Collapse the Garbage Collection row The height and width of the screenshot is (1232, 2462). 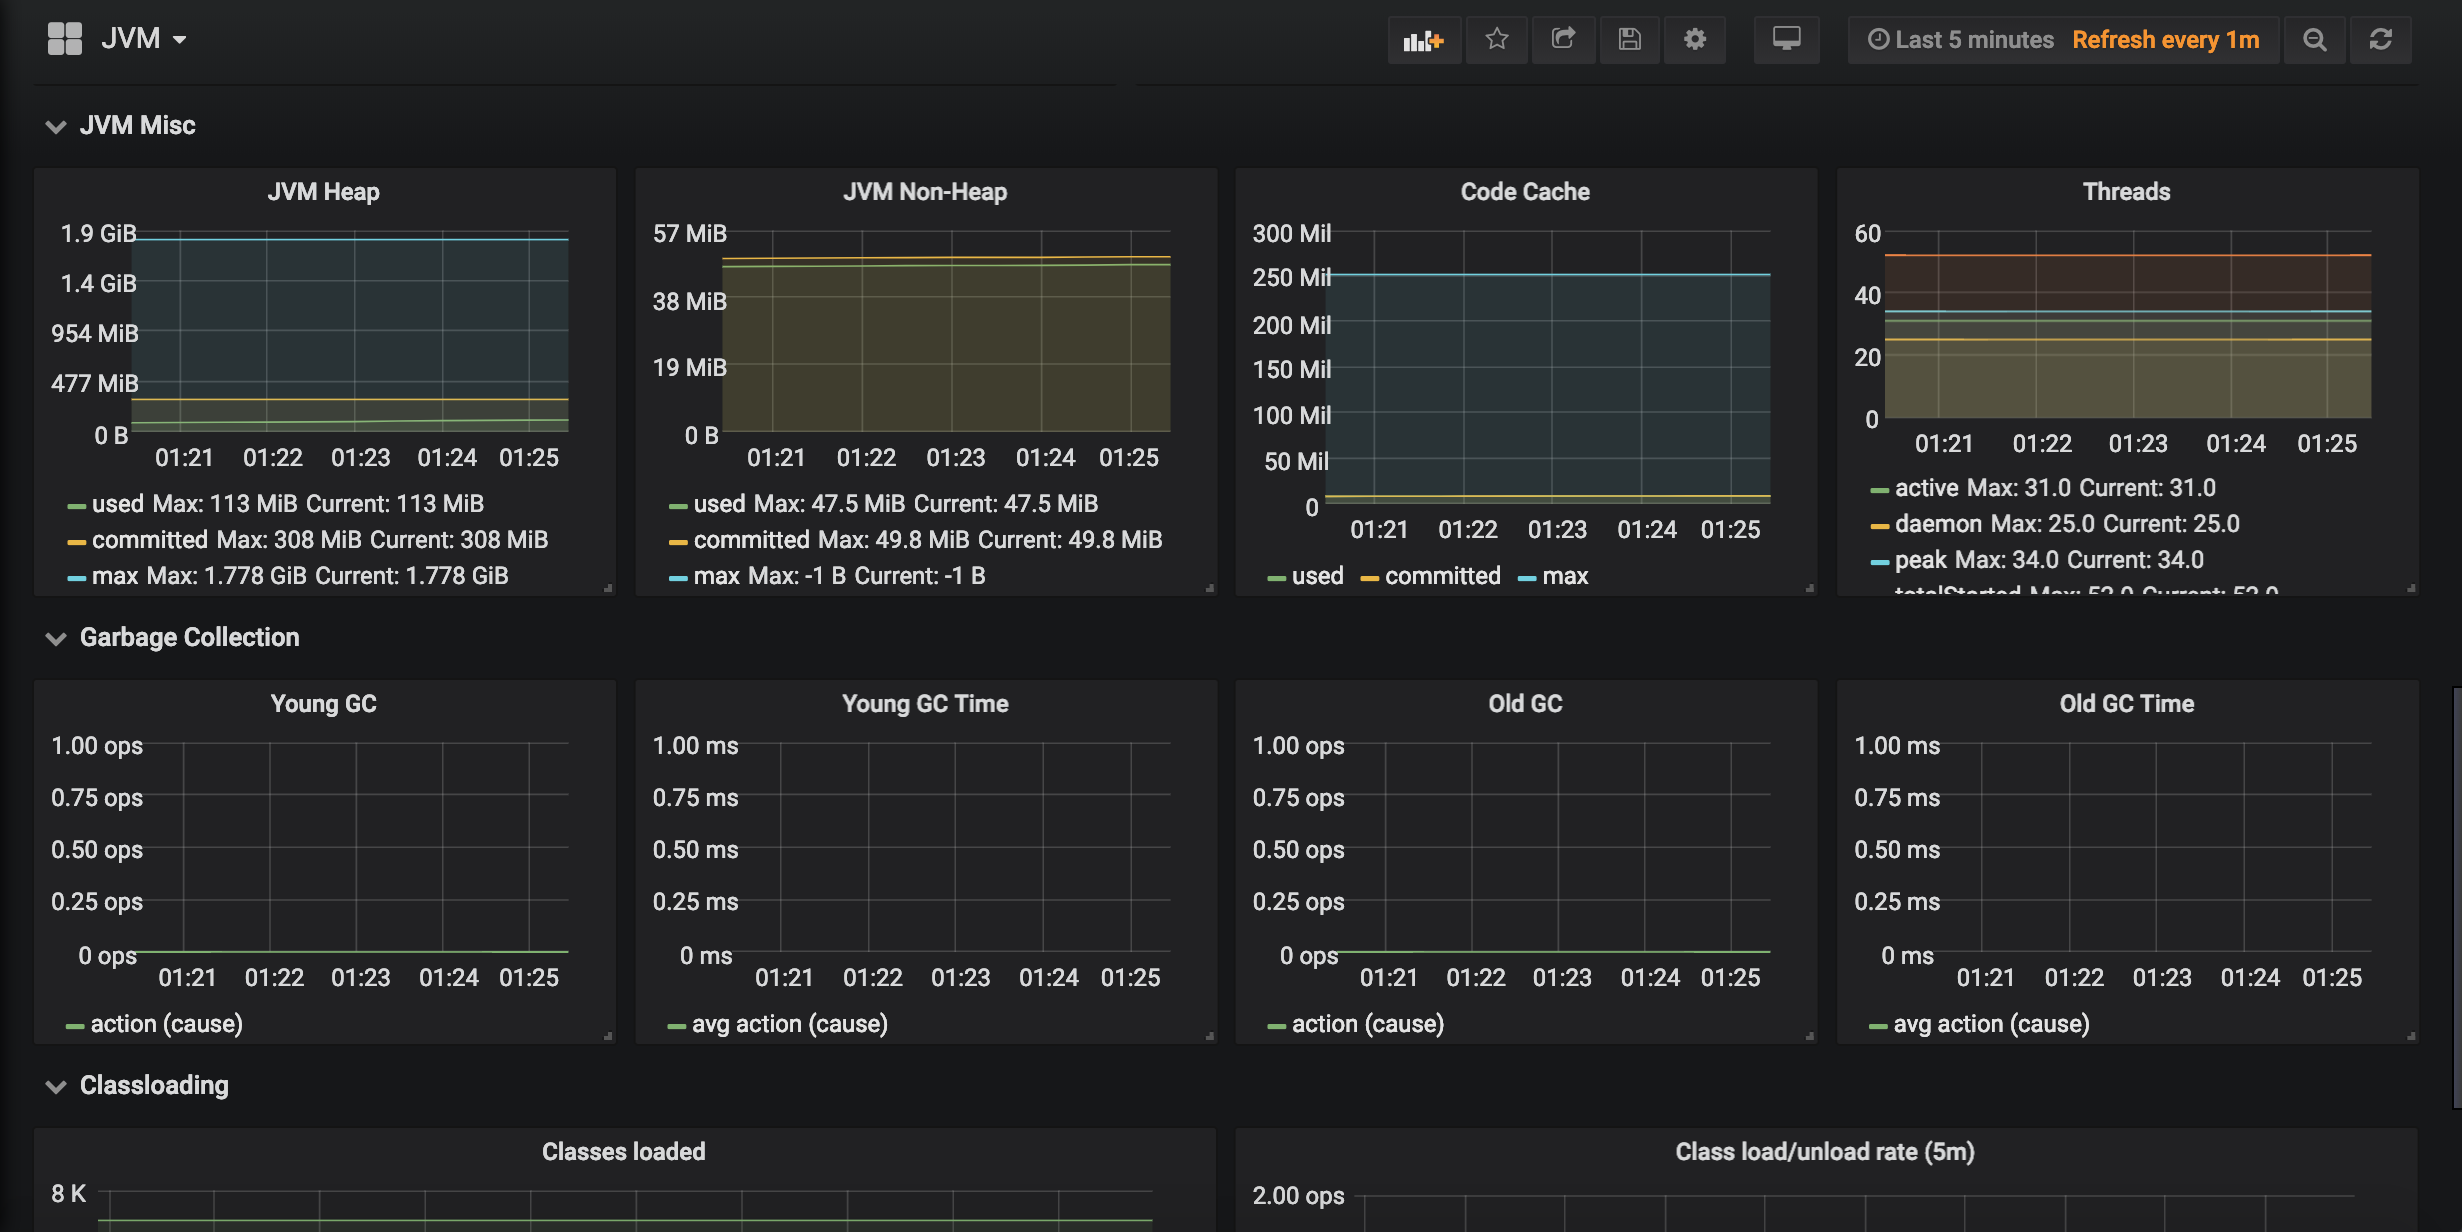(x=189, y=638)
